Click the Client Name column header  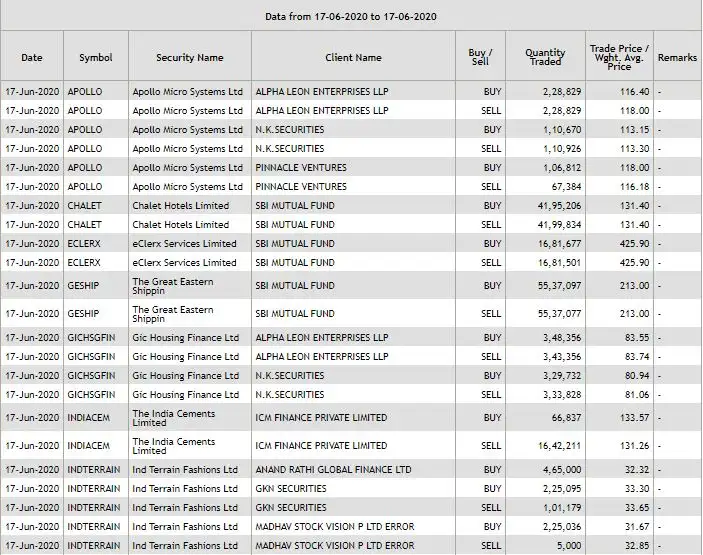pos(354,58)
